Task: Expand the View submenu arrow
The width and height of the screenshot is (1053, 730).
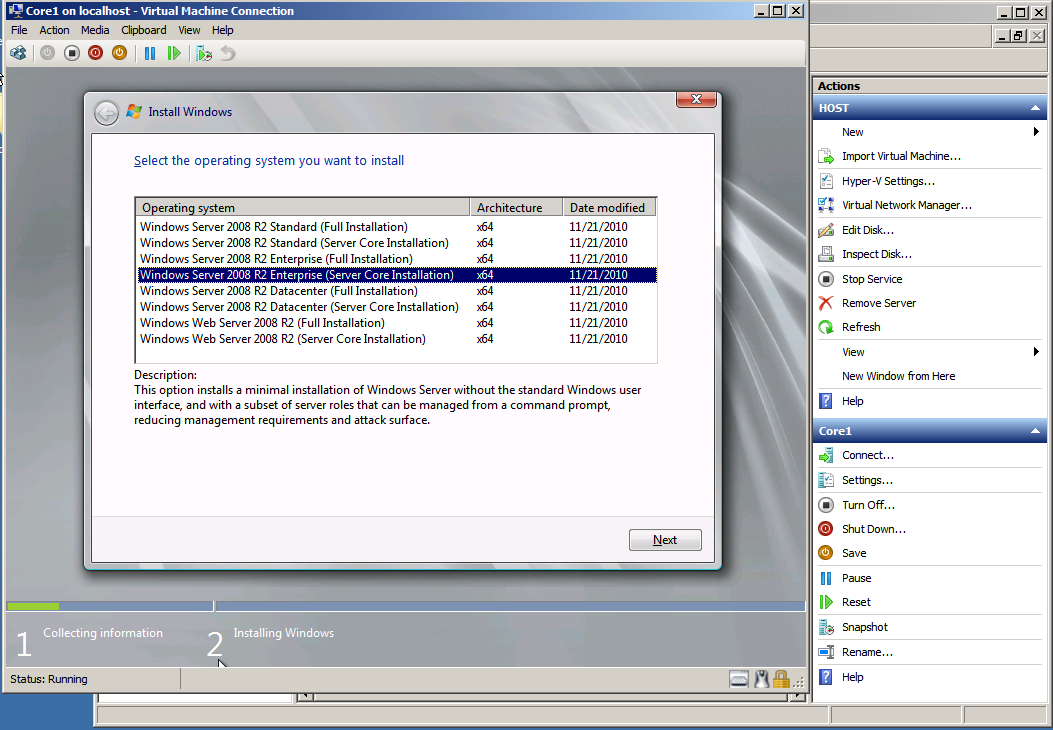Action: 1036,352
